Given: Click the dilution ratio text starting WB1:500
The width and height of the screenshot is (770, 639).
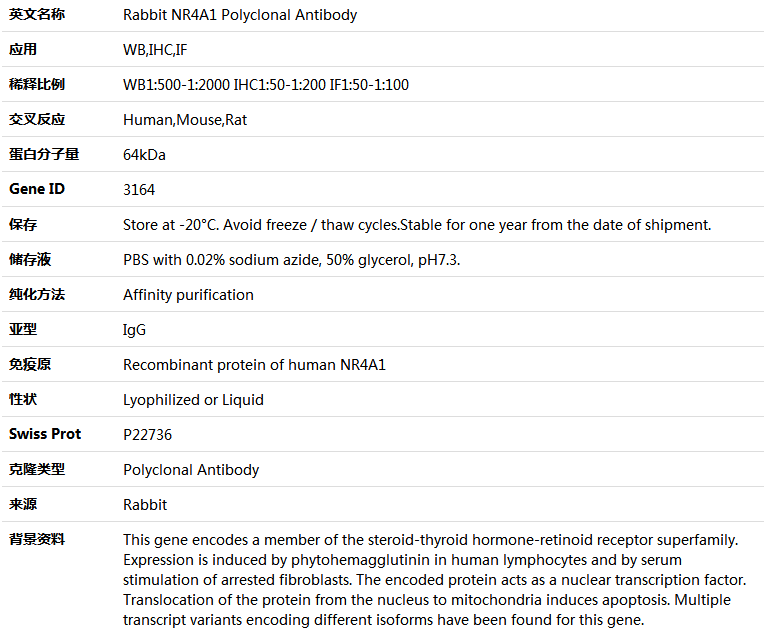Looking at the screenshot, I should point(266,85).
